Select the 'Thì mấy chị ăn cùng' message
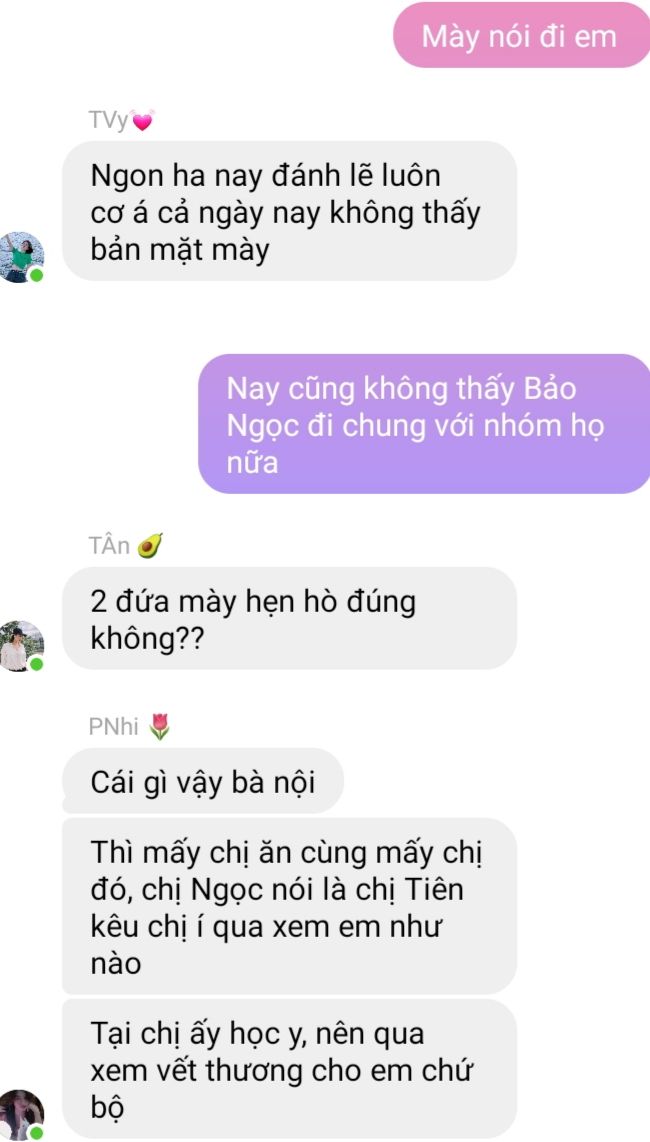 (x=289, y=905)
